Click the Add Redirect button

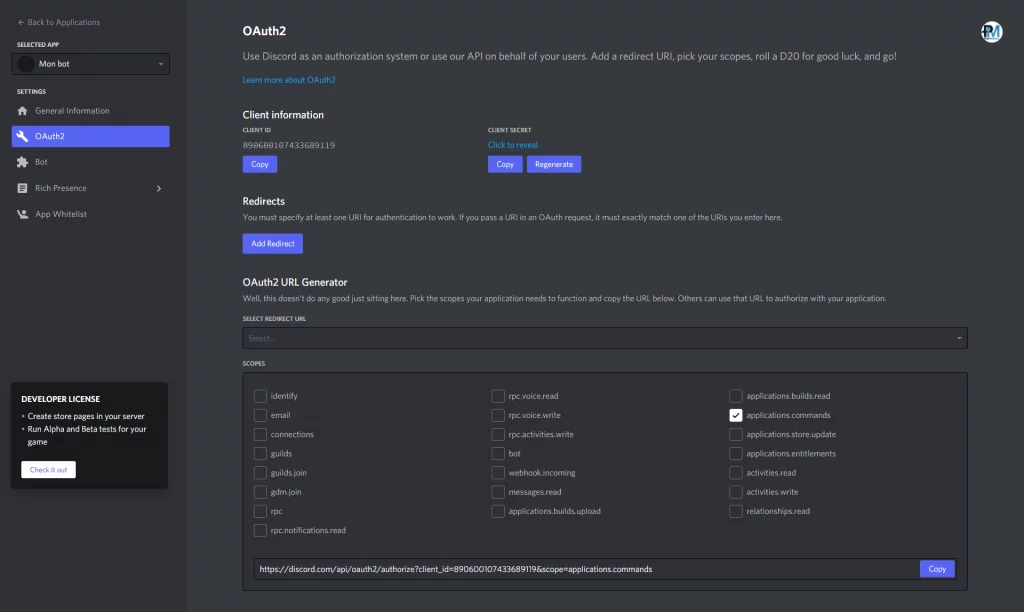[272, 244]
